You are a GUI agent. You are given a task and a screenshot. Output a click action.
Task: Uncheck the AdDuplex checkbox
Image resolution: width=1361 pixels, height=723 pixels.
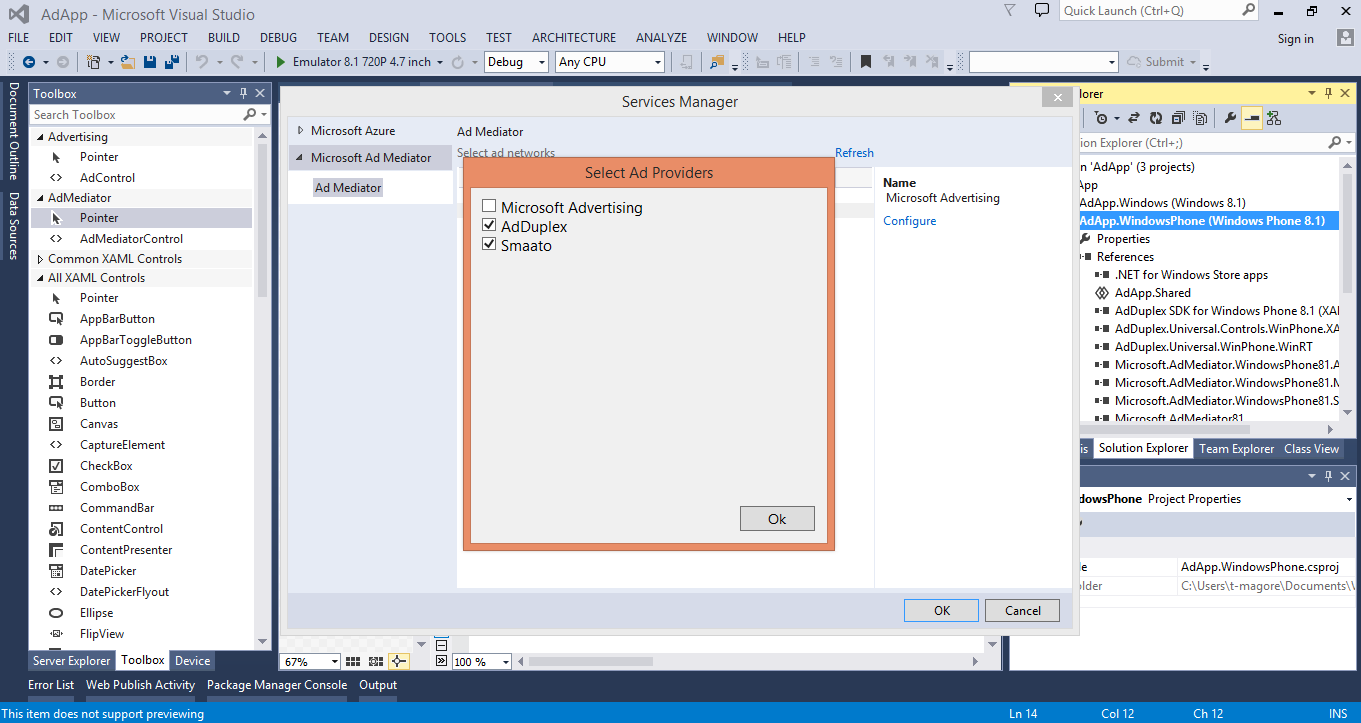(x=489, y=226)
